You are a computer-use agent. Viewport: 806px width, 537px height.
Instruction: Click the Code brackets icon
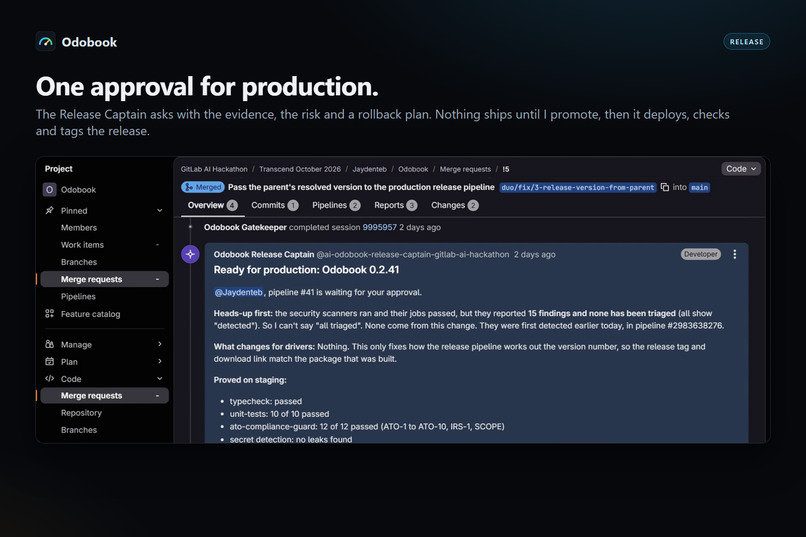[49, 379]
